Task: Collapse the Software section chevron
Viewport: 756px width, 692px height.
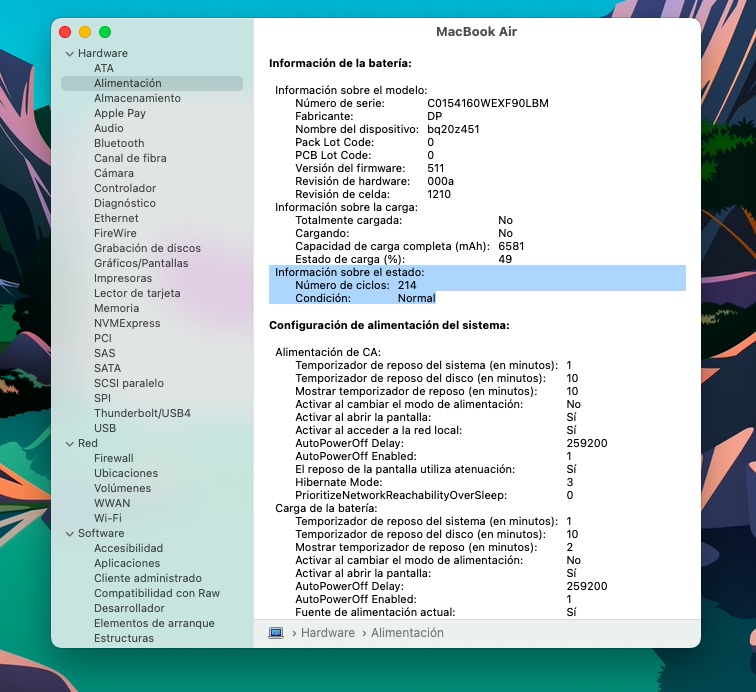Action: 69,534
